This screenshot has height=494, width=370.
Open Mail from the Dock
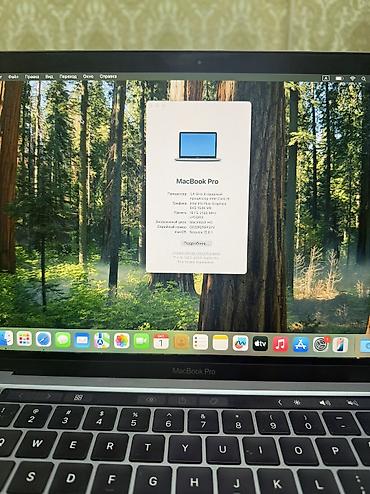click(82, 340)
